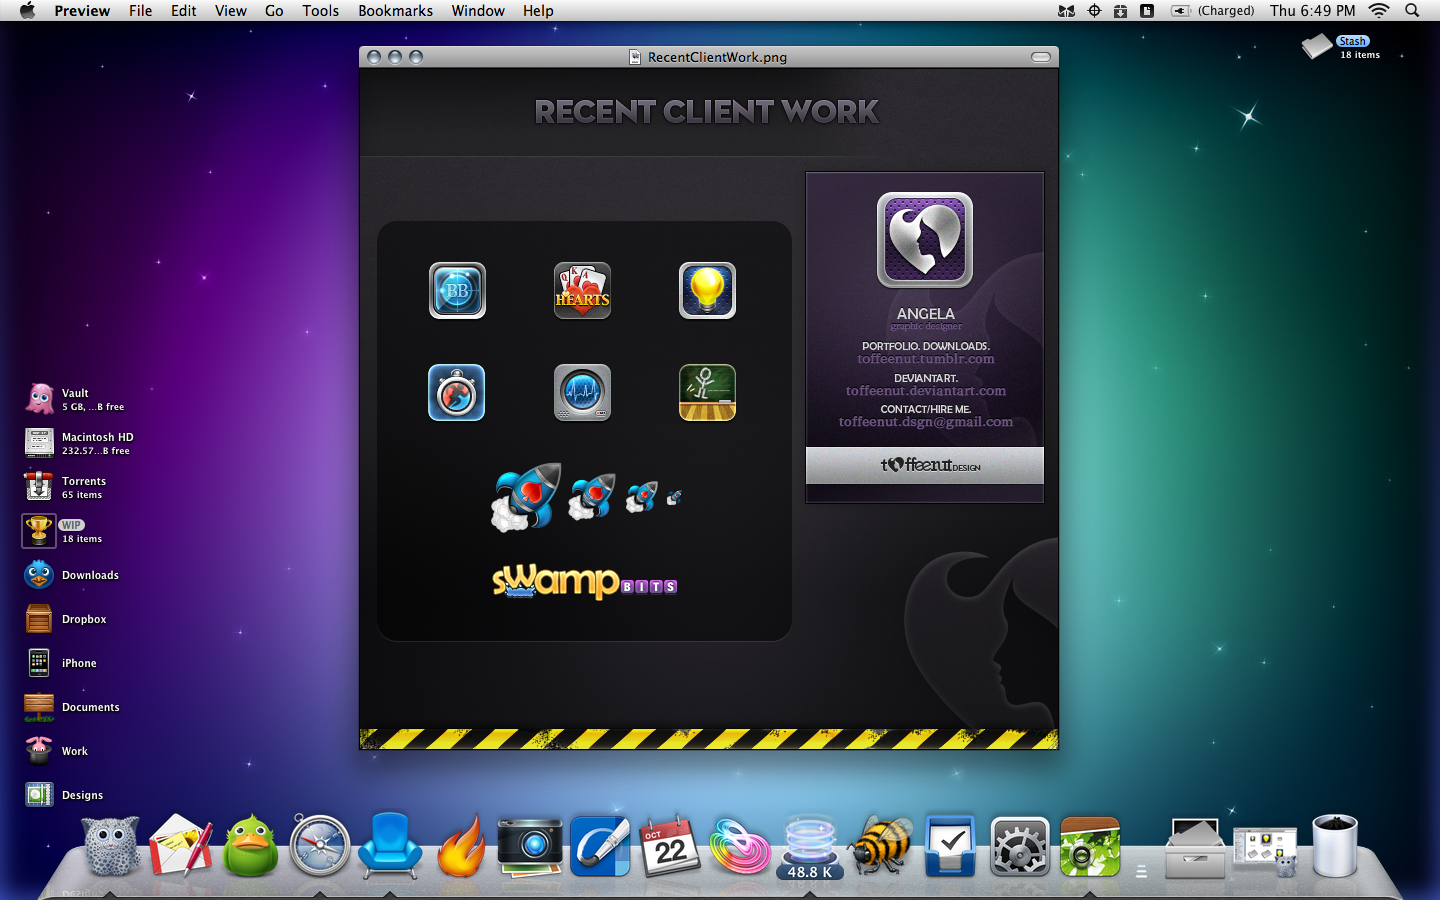
Task: Select the Designs folder icon
Action: pos(40,795)
